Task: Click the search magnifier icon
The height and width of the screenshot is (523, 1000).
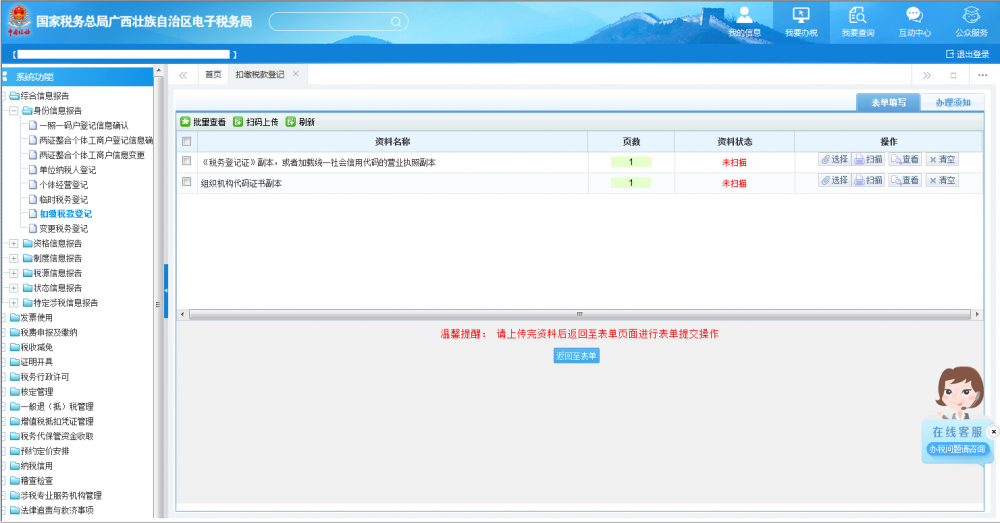Action: (x=396, y=21)
